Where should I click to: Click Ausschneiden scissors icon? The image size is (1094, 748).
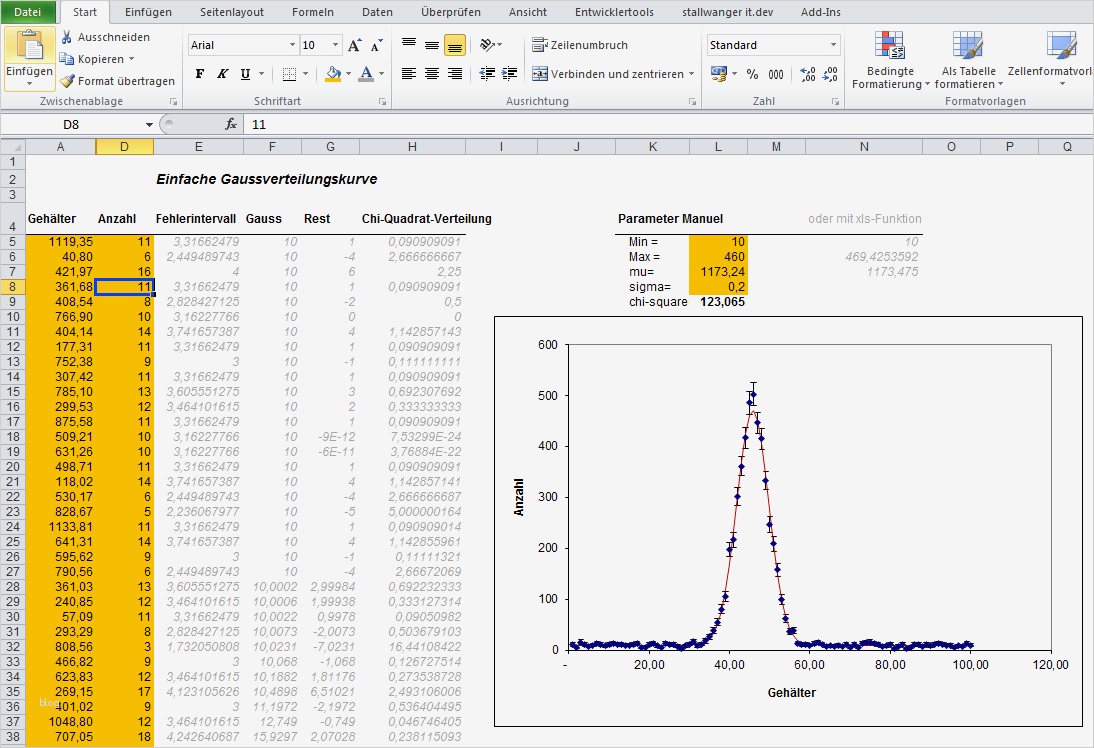67,37
